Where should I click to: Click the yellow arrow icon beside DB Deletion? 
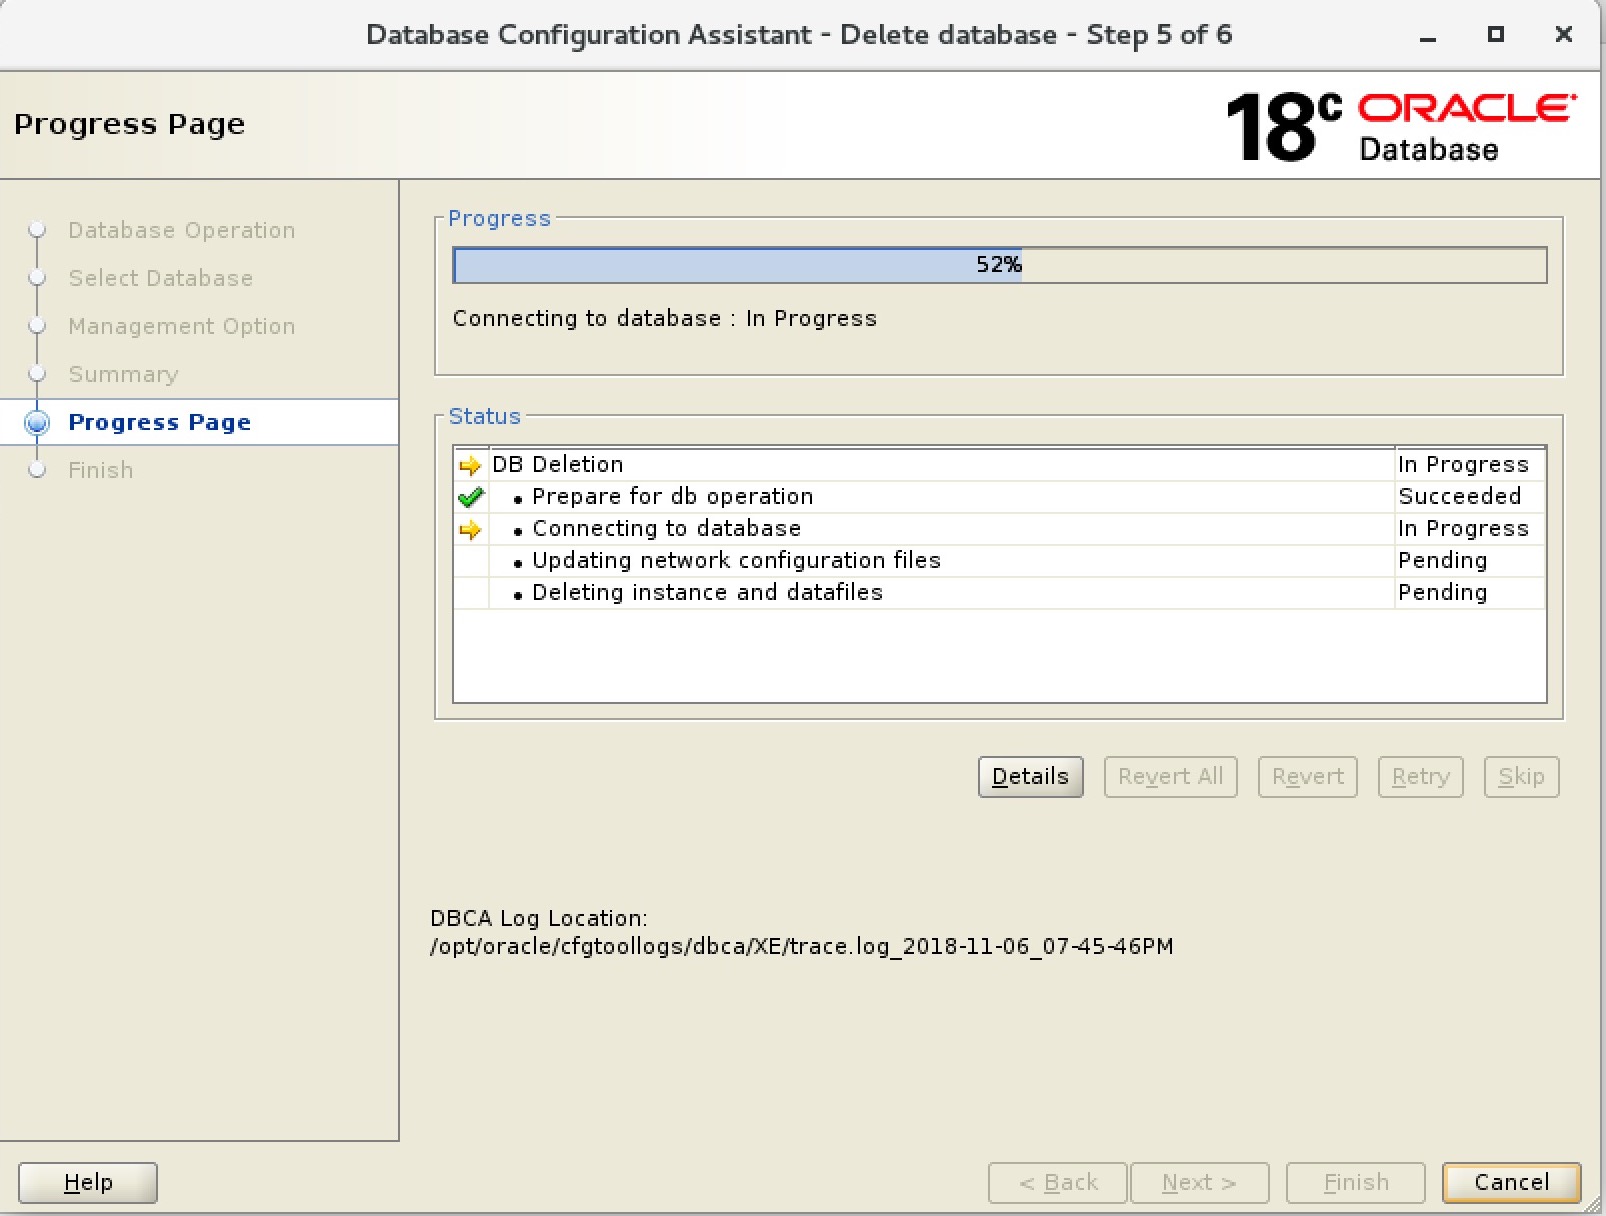pyautogui.click(x=470, y=465)
